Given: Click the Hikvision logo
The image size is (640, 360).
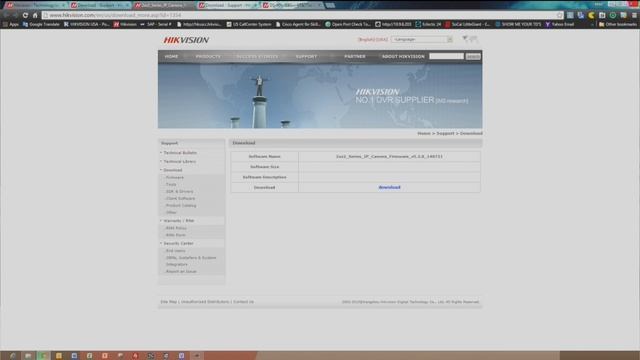Looking at the screenshot, I should point(186,40).
